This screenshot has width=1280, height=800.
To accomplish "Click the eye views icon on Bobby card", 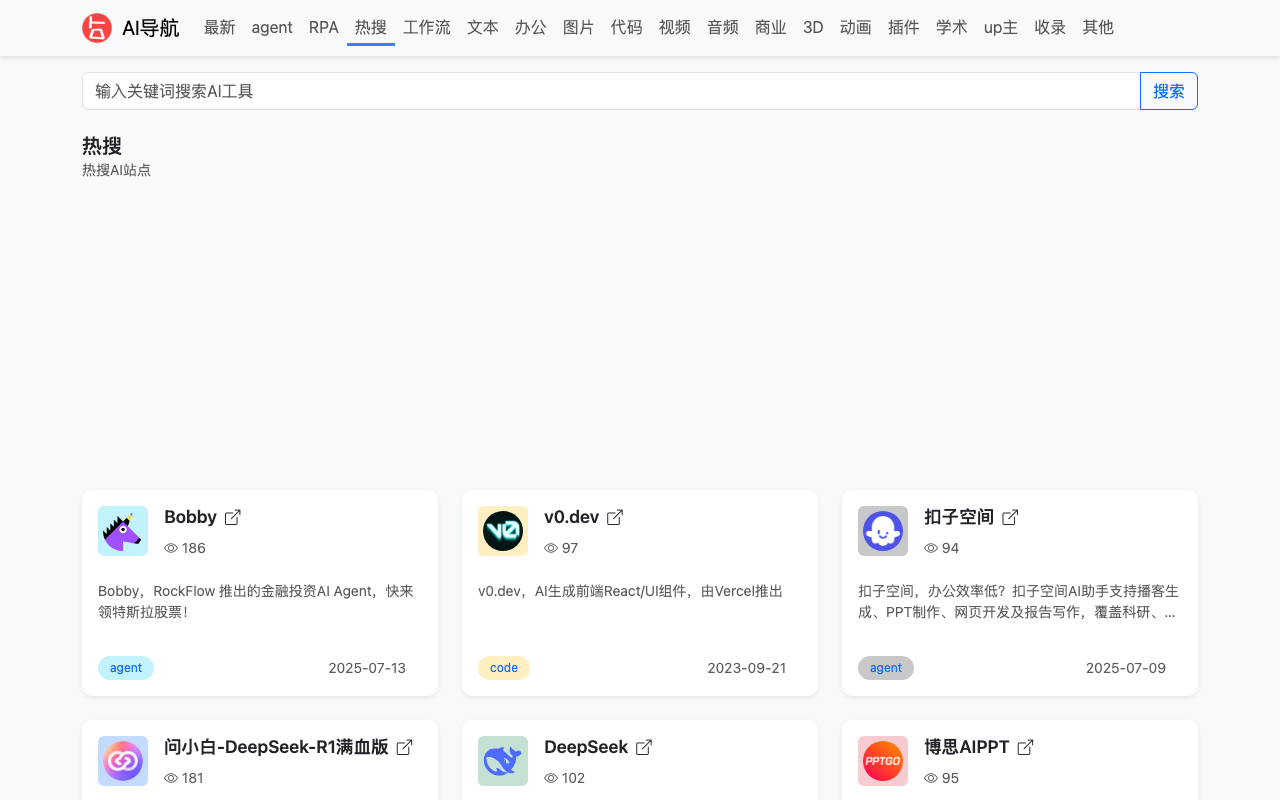I will [171, 548].
